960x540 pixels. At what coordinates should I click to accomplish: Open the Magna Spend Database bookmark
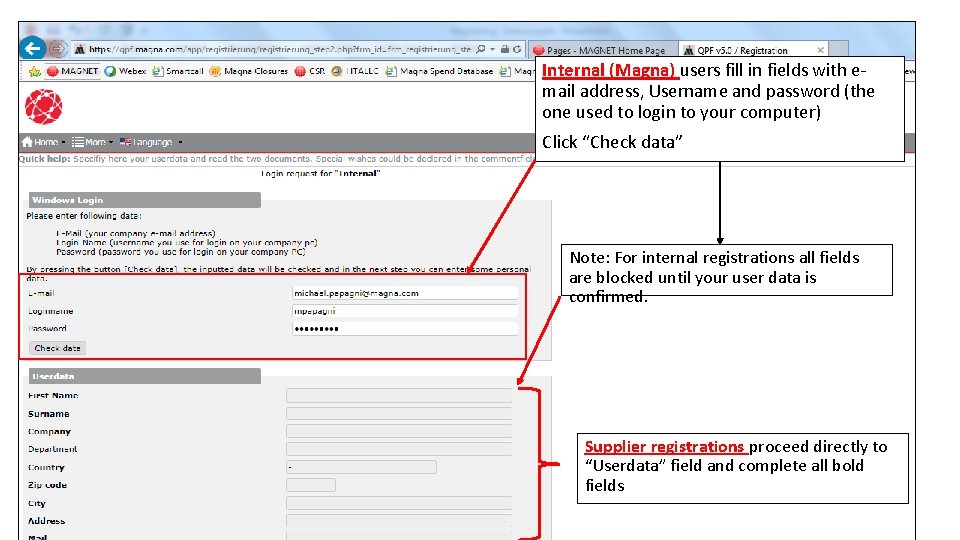click(x=439, y=71)
